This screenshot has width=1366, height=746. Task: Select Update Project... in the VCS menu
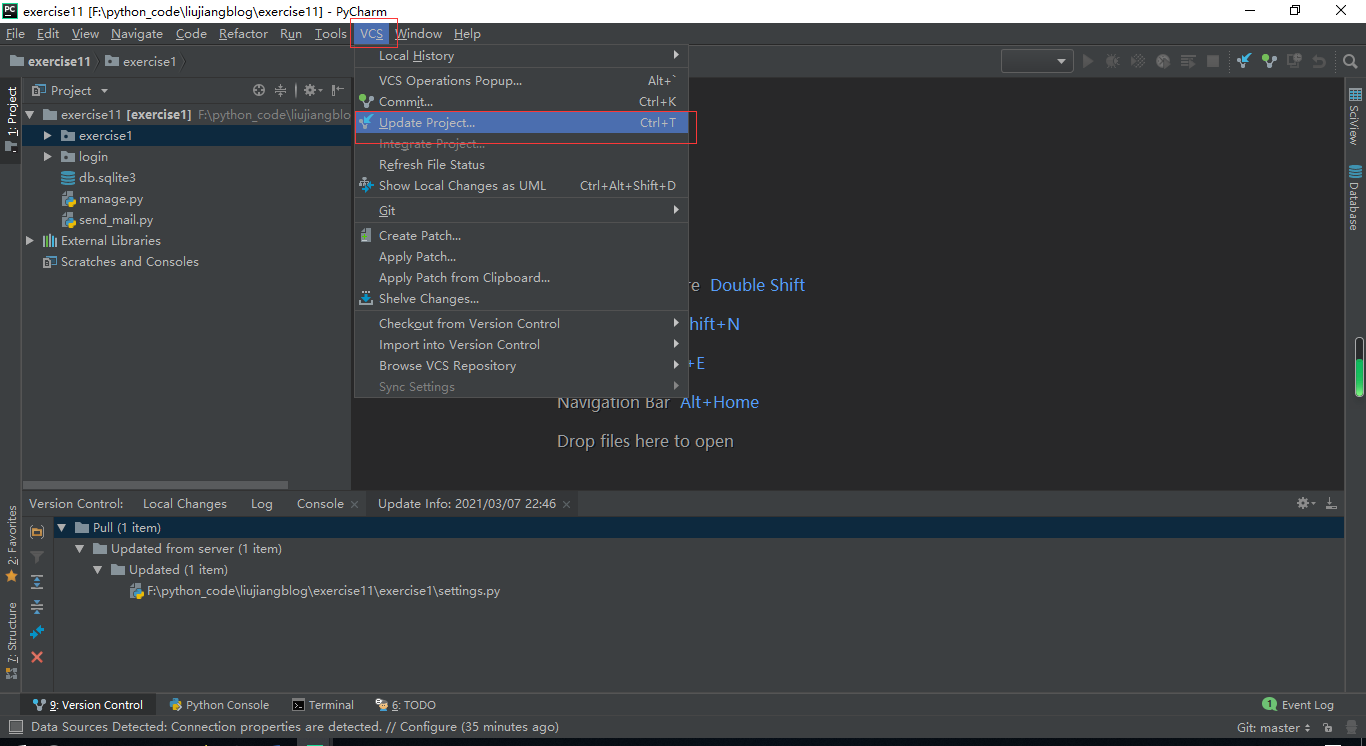click(521, 123)
